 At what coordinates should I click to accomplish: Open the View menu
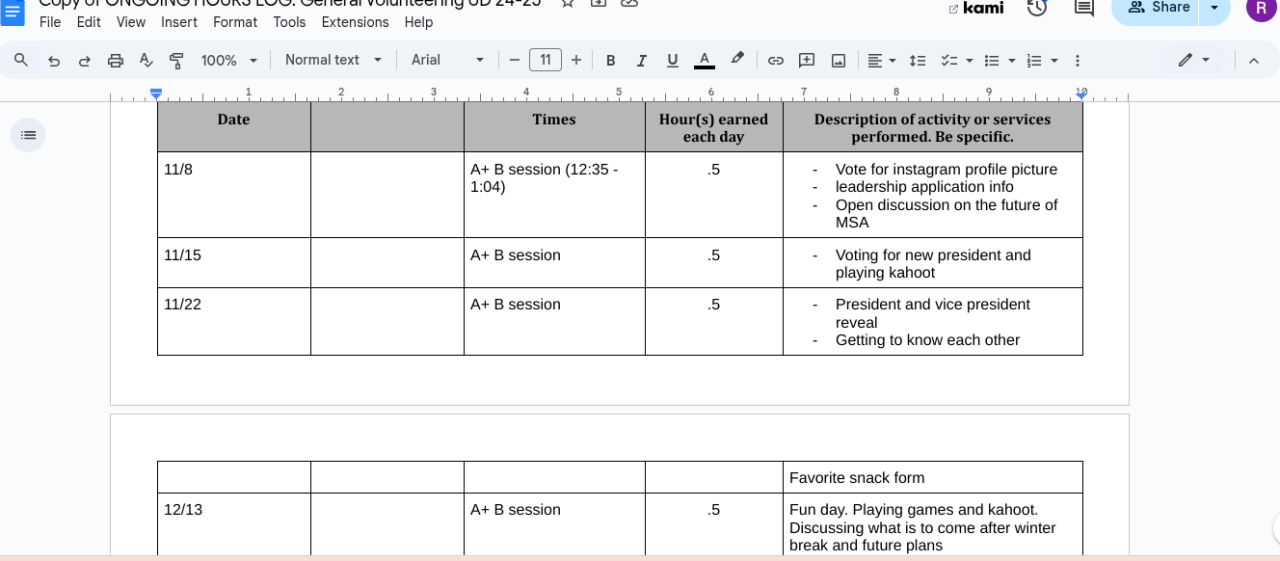click(131, 22)
